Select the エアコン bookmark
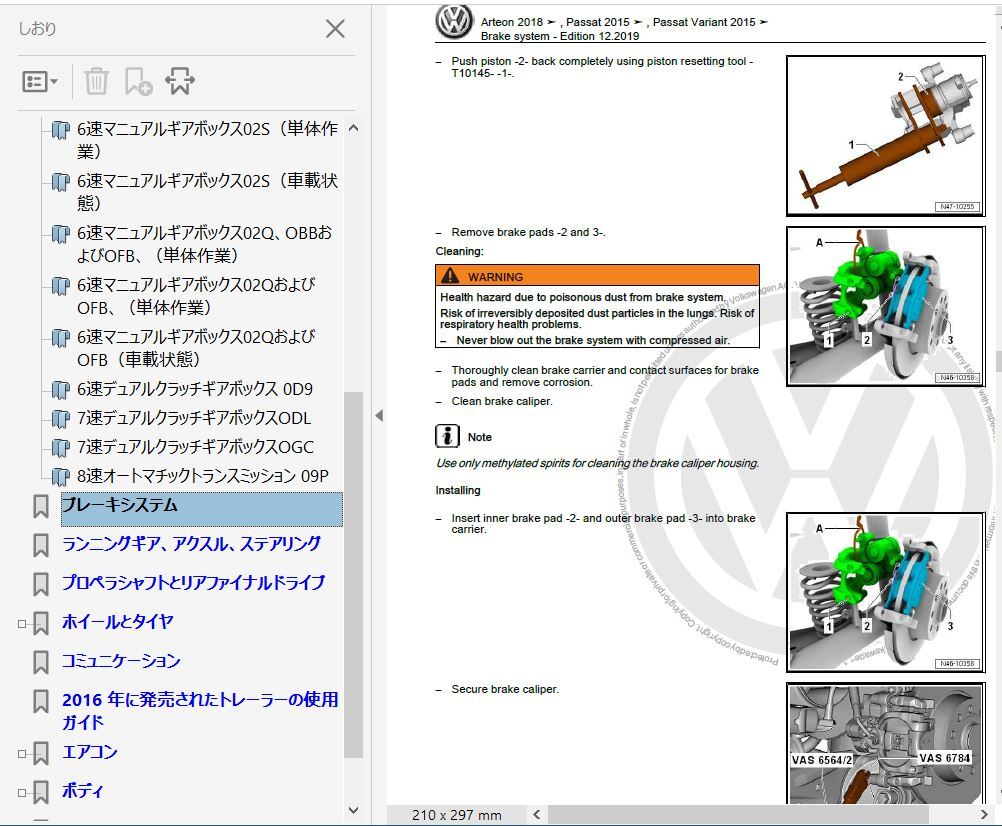Viewport: 1002px width, 826px height. coord(89,752)
